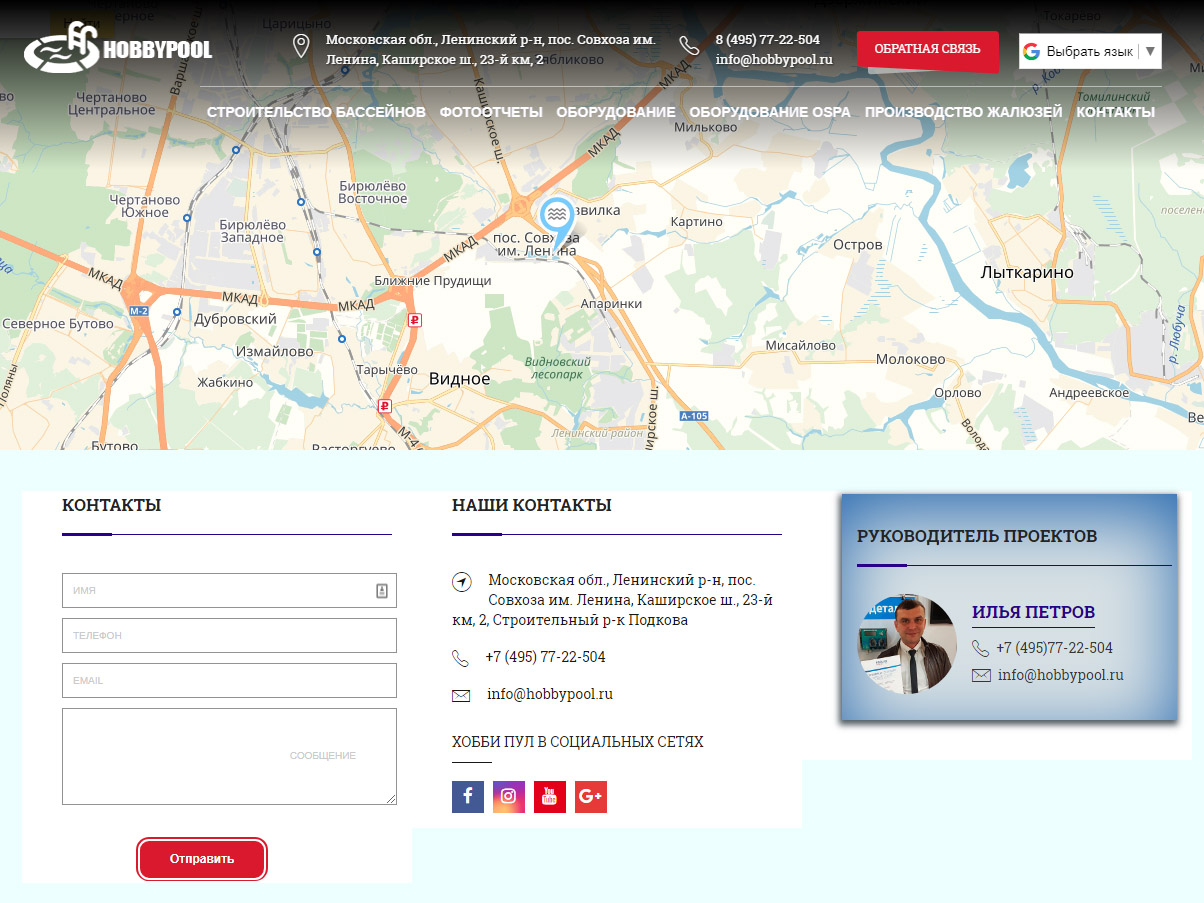Image resolution: width=1204 pixels, height=903 pixels.
Task: Open the Instagram social page
Action: (x=509, y=797)
